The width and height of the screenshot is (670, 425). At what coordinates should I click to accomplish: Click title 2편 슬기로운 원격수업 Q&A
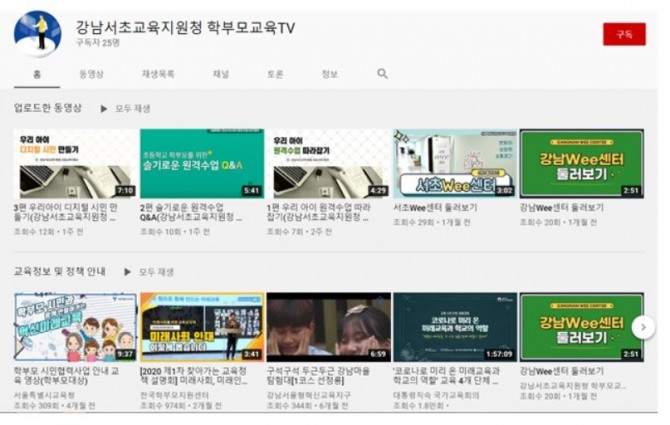(191, 212)
